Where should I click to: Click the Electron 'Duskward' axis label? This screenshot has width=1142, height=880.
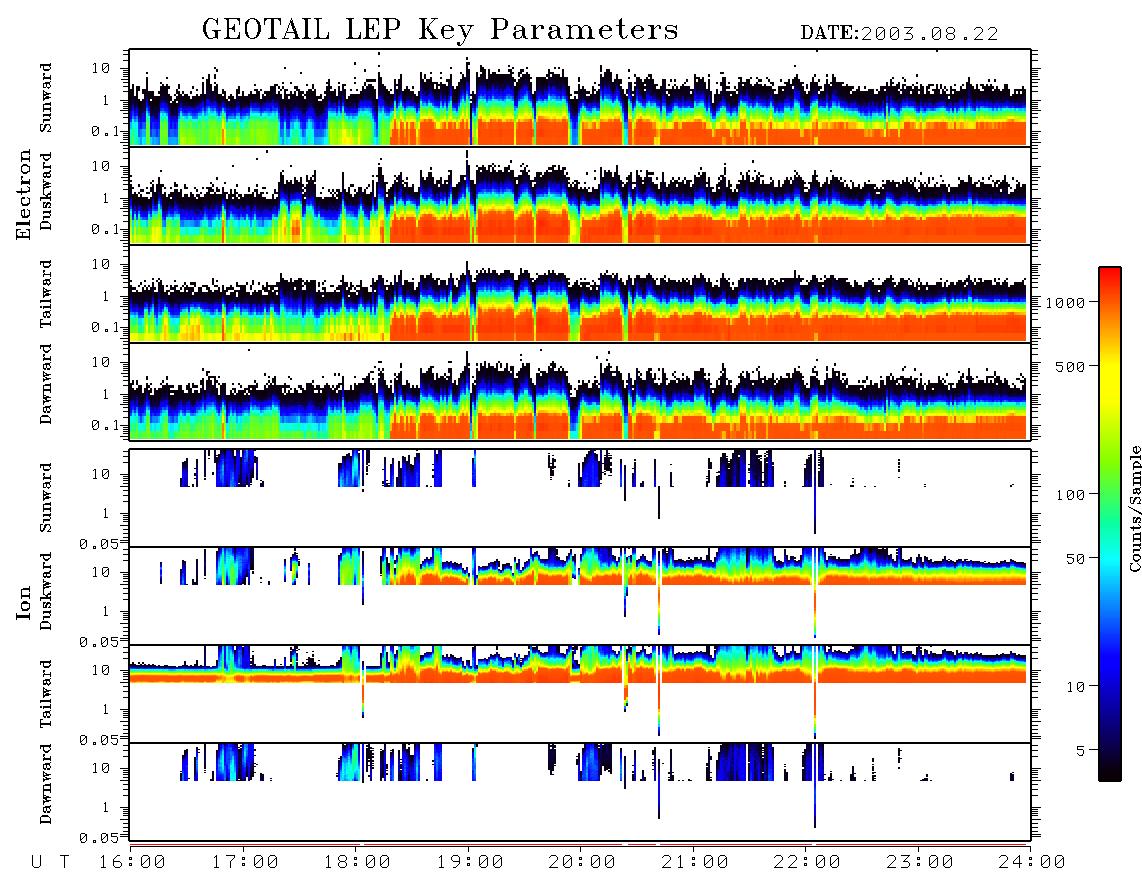[x=46, y=191]
